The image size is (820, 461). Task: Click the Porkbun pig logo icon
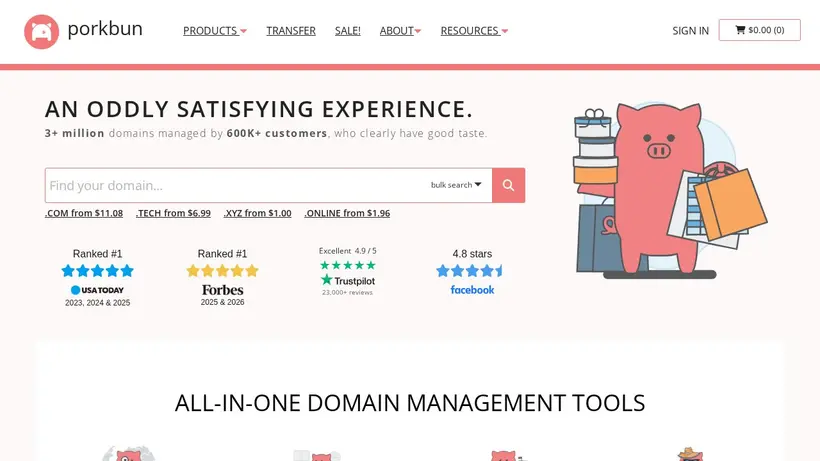[x=41, y=31]
